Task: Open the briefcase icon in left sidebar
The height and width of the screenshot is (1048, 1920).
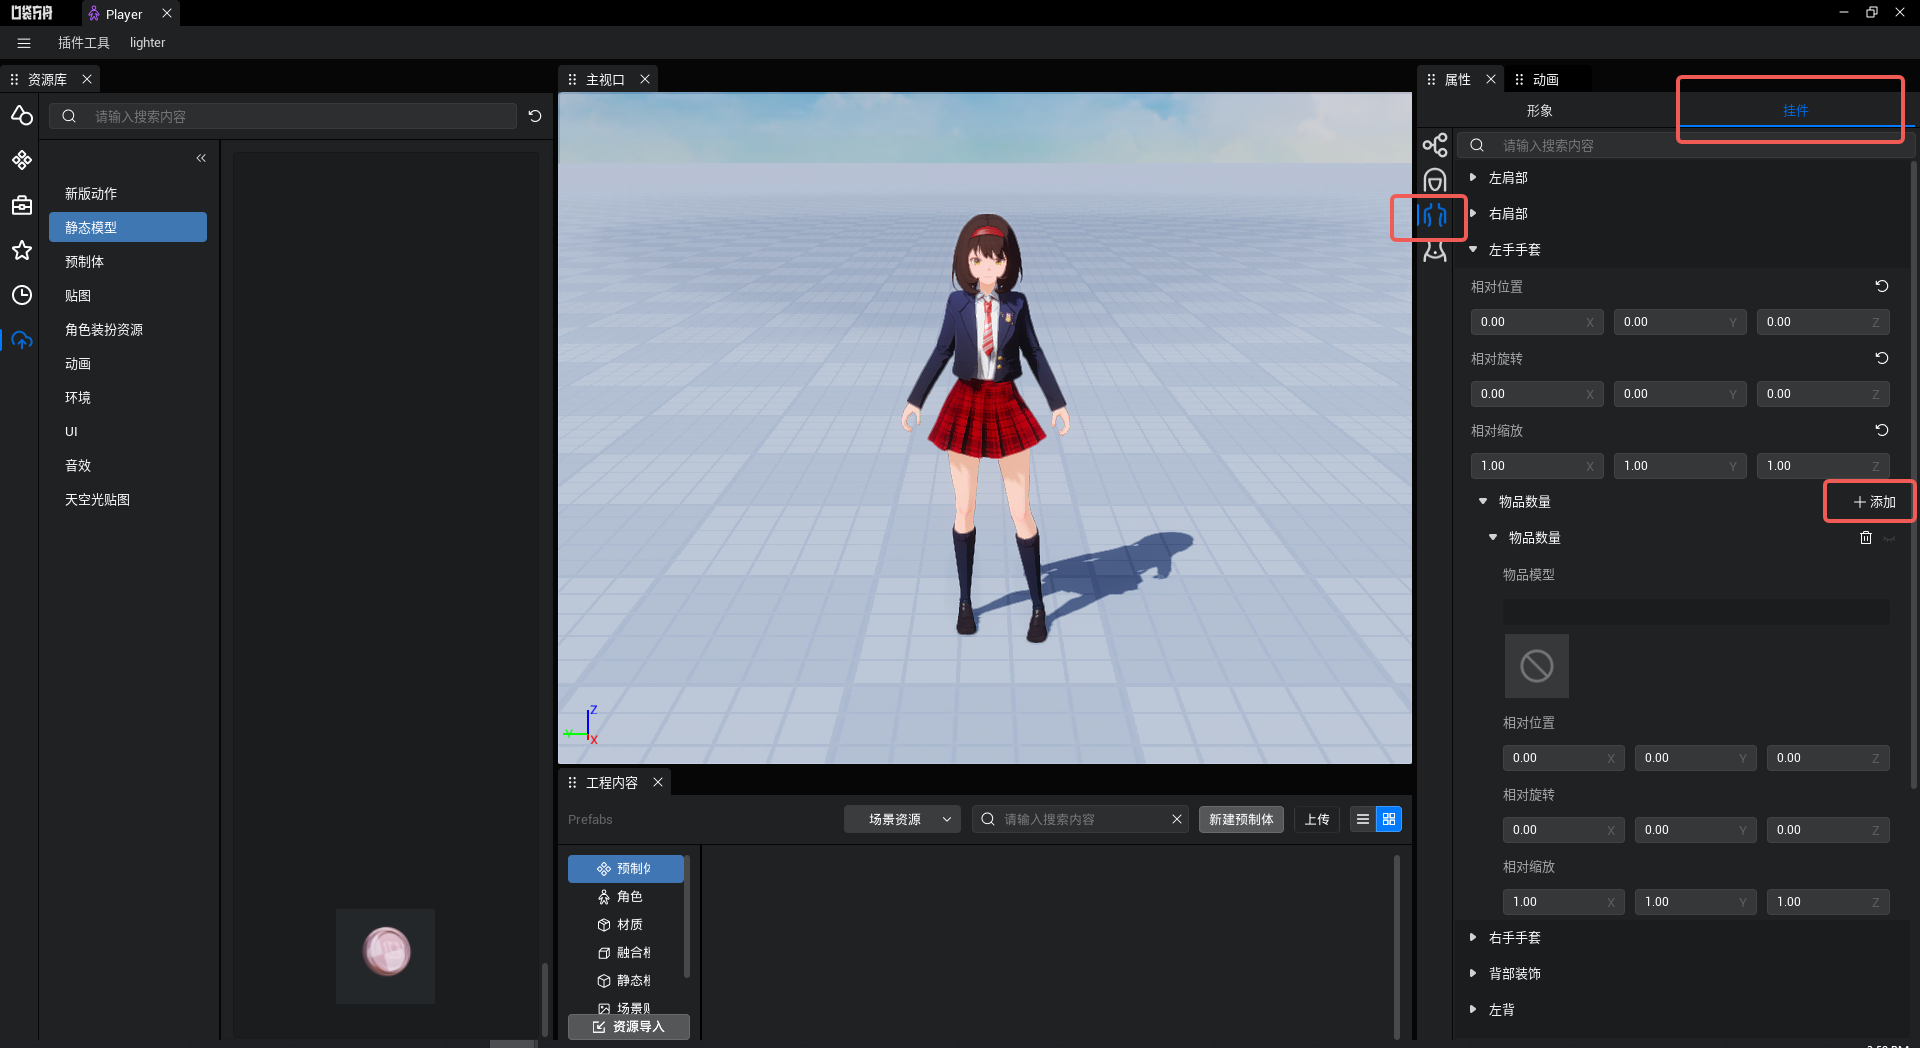Action: (22, 205)
